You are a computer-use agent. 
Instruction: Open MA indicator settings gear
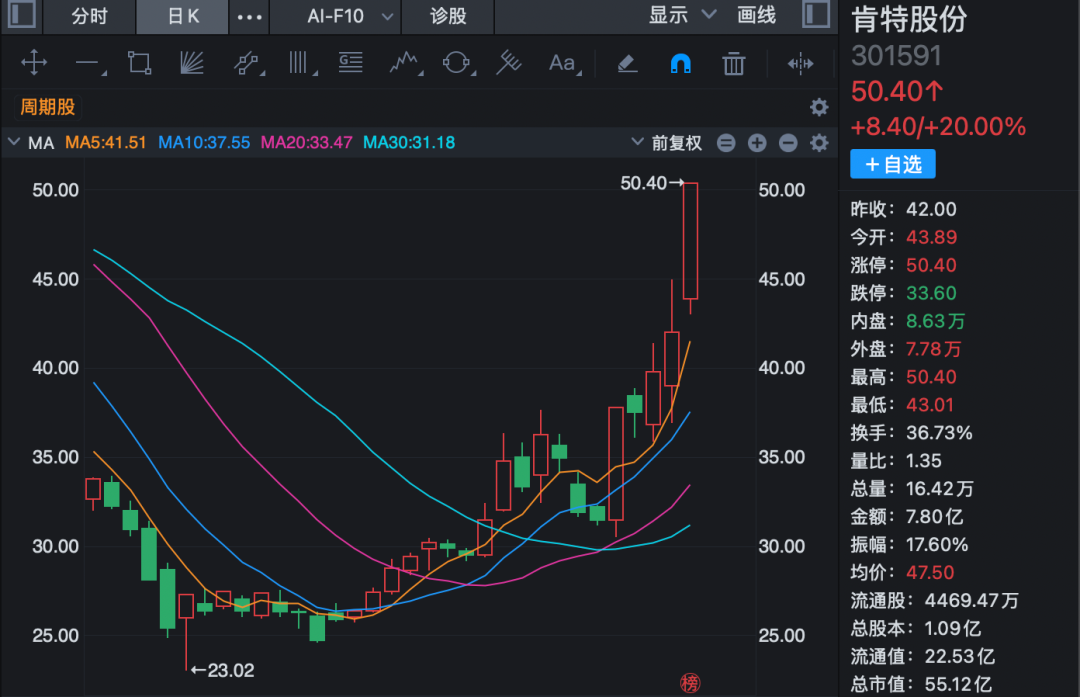point(819,143)
